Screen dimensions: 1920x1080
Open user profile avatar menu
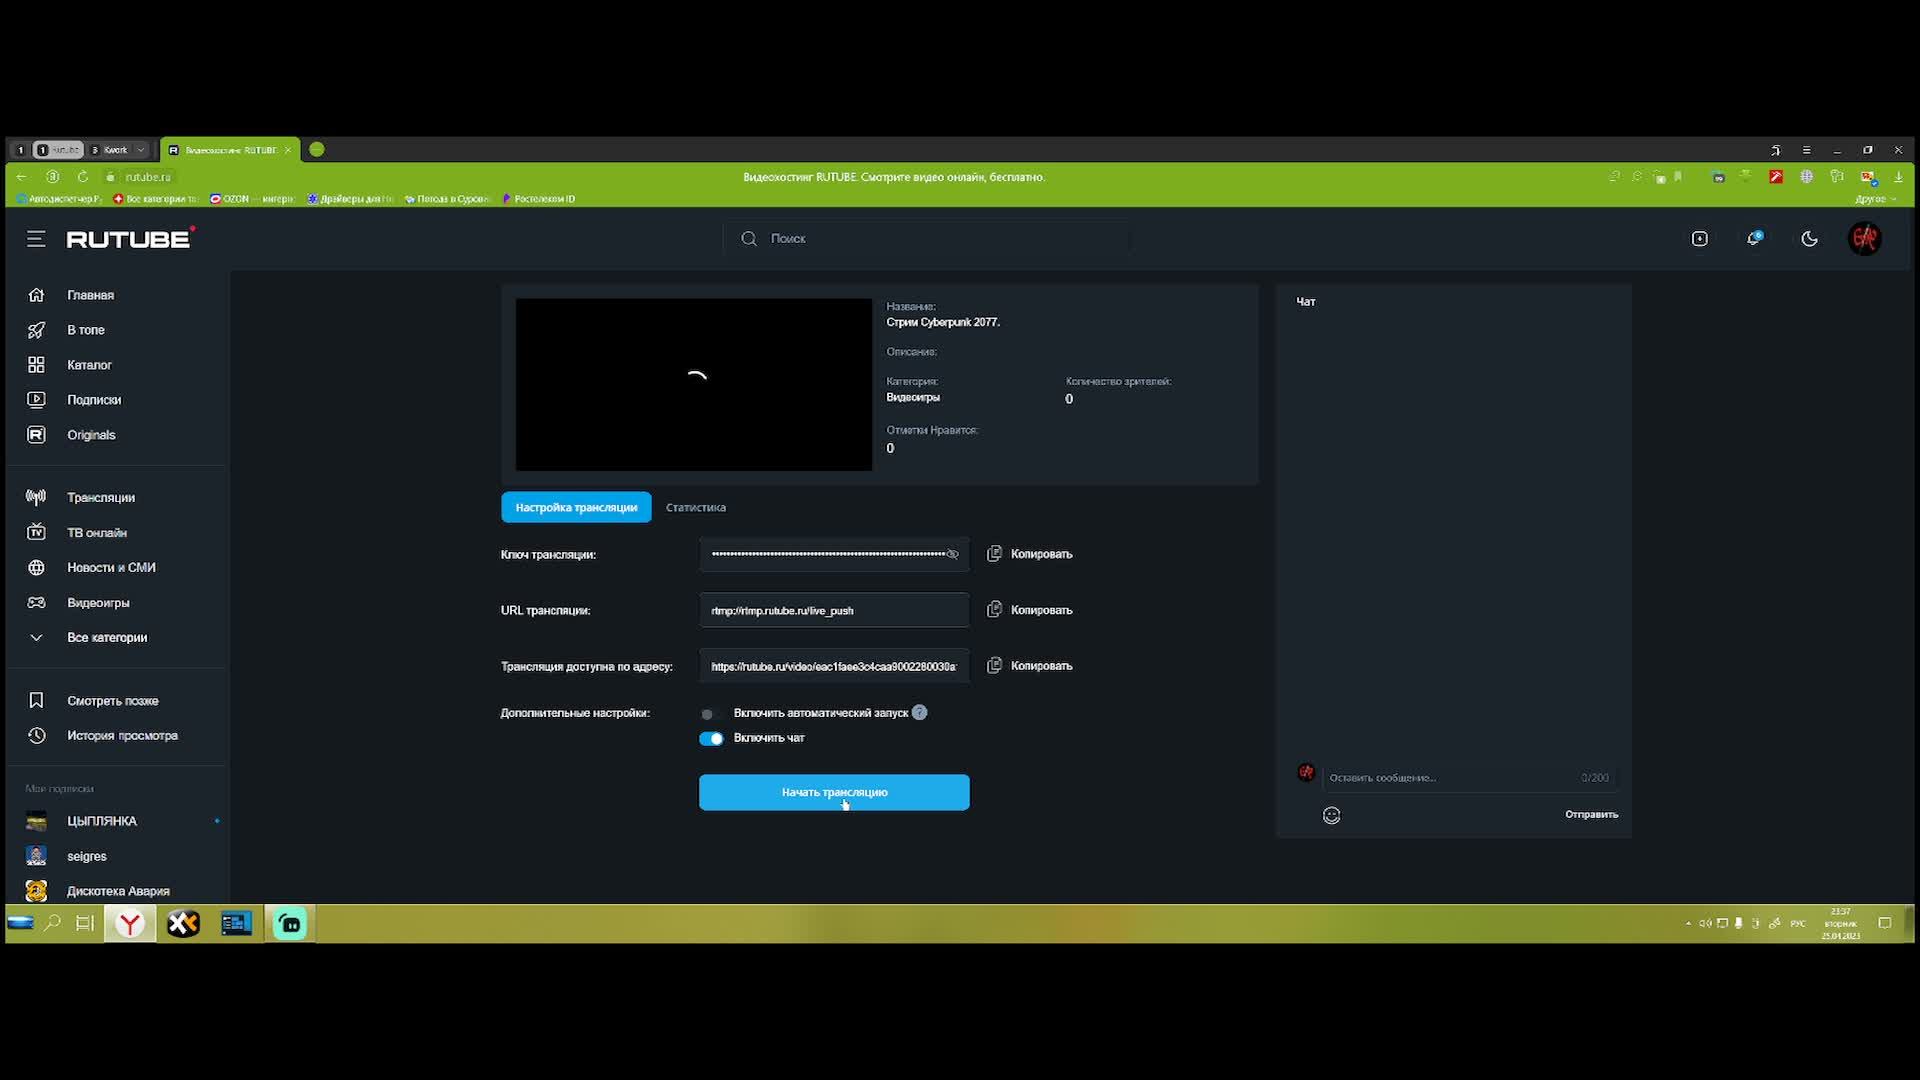(1865, 238)
